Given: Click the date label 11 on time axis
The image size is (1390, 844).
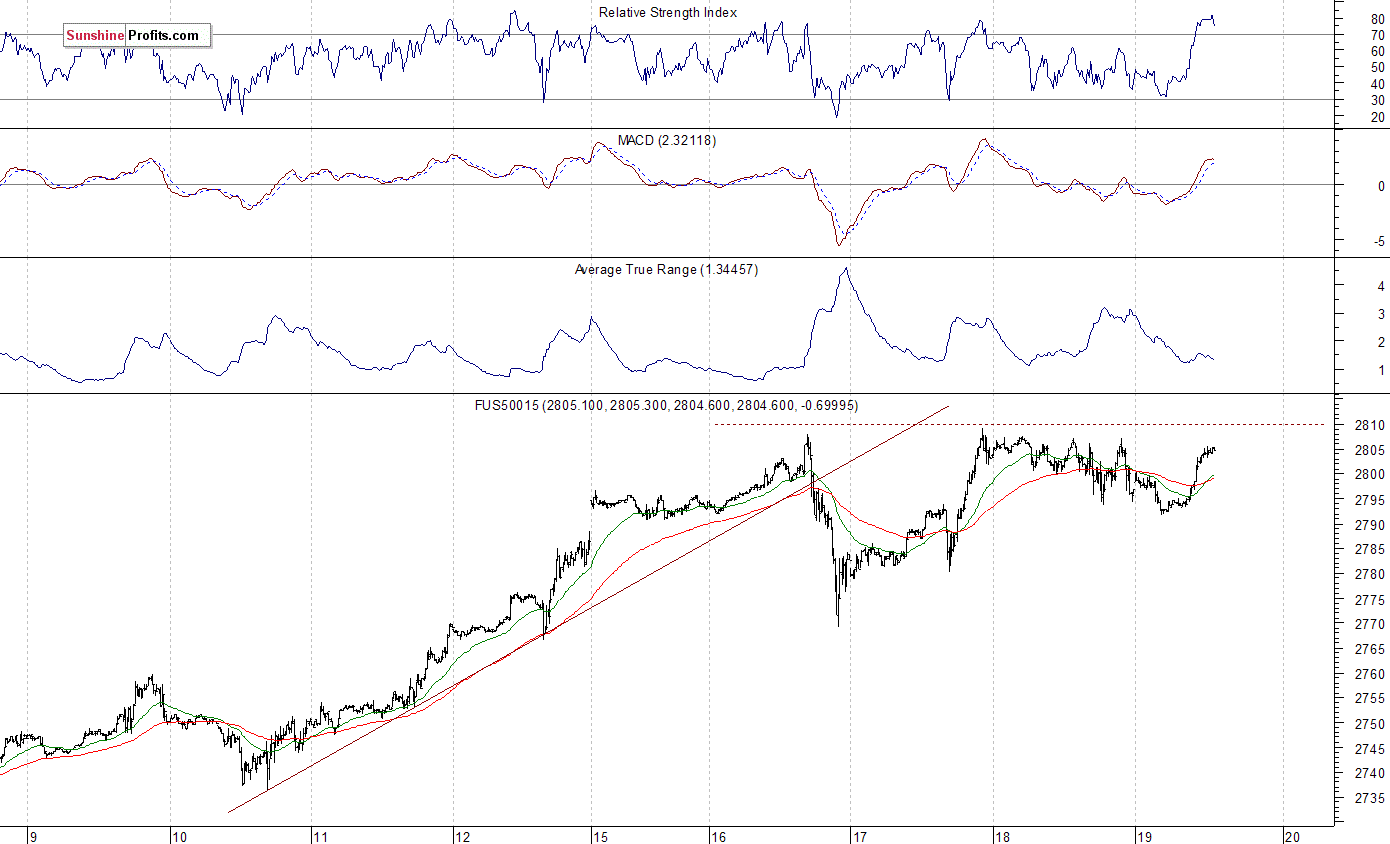Looking at the screenshot, I should [322, 837].
